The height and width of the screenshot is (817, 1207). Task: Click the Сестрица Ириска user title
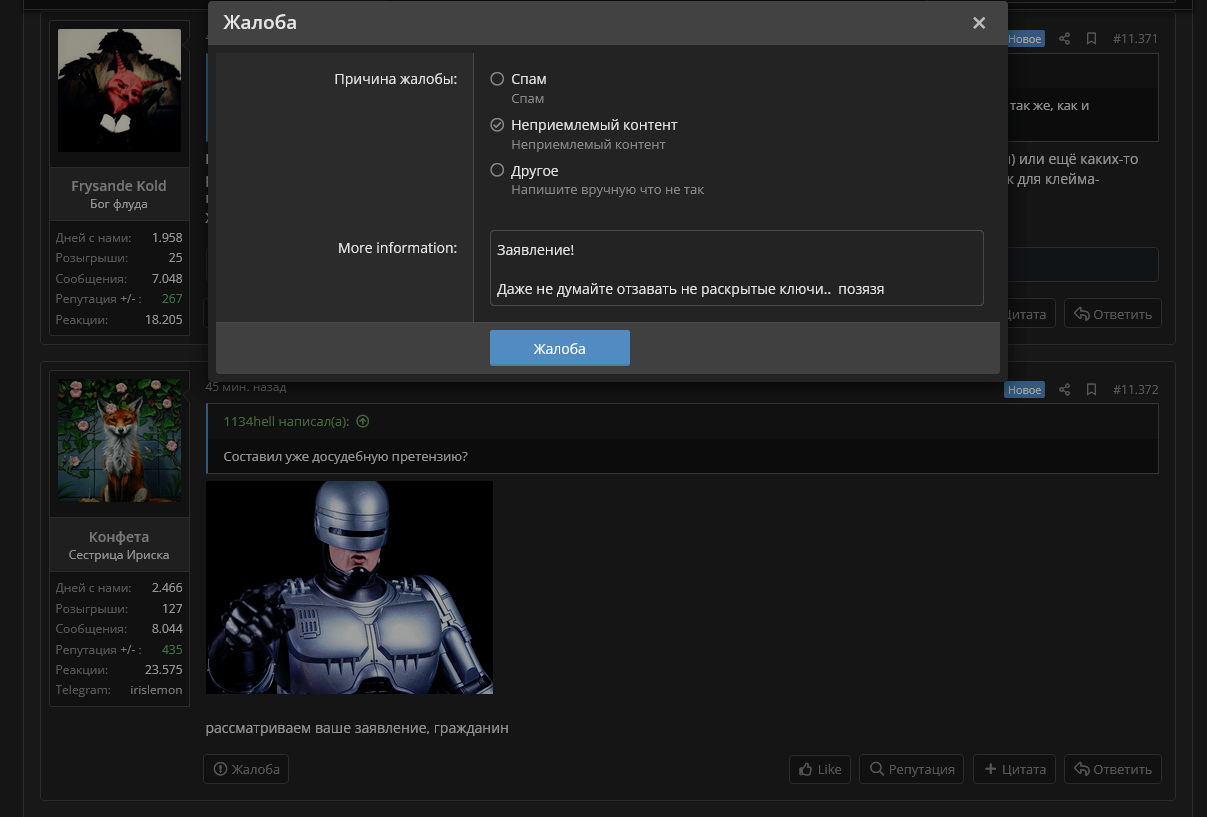(x=119, y=555)
